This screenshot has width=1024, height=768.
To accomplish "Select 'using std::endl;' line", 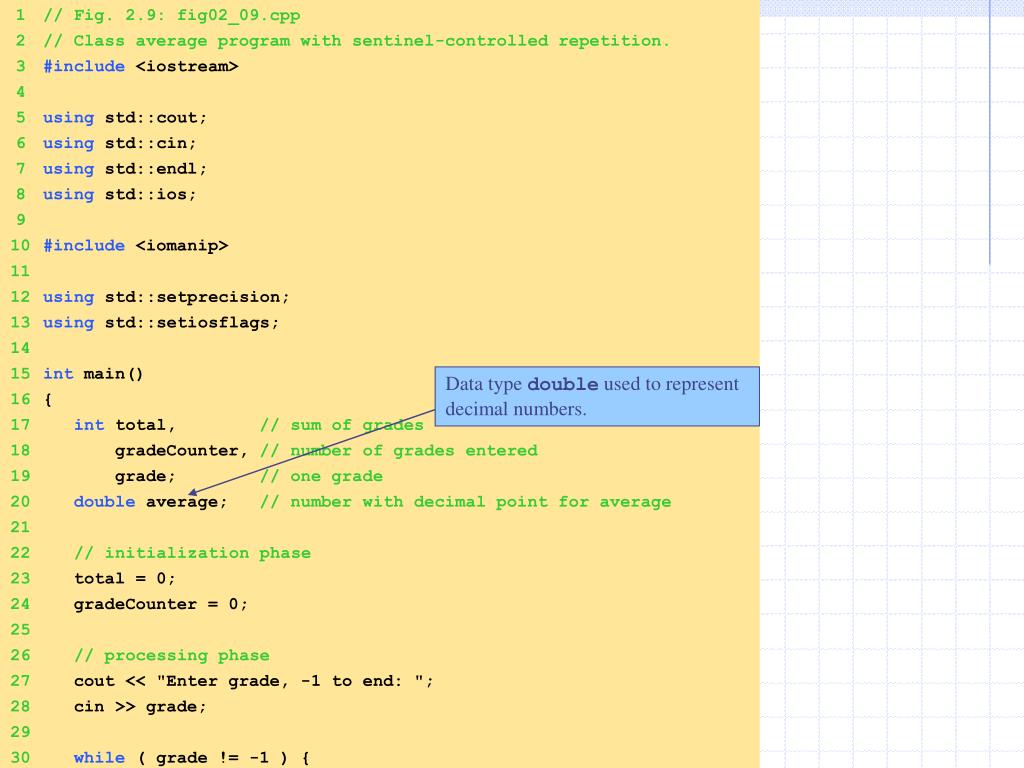I will (125, 168).
